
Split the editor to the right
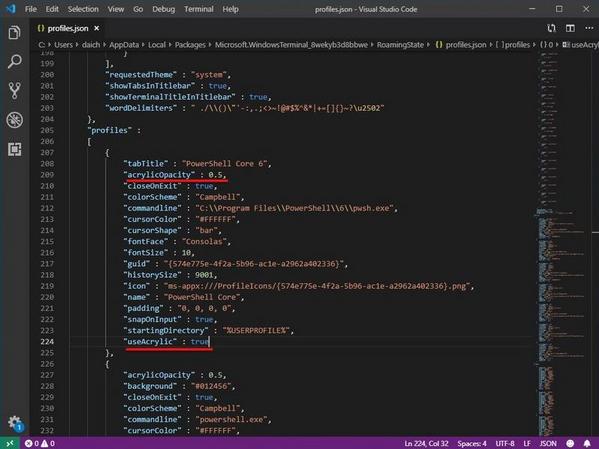(570, 28)
